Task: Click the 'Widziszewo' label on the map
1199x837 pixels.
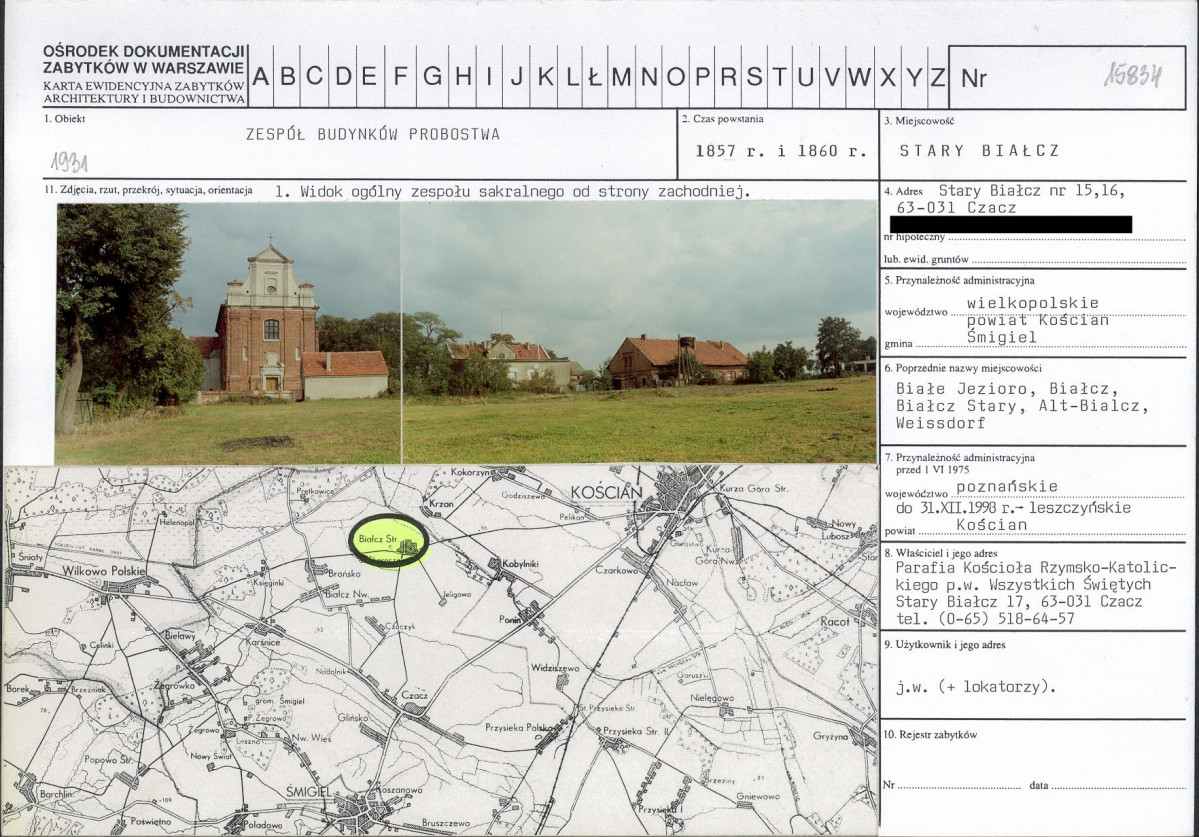Action: [555, 668]
